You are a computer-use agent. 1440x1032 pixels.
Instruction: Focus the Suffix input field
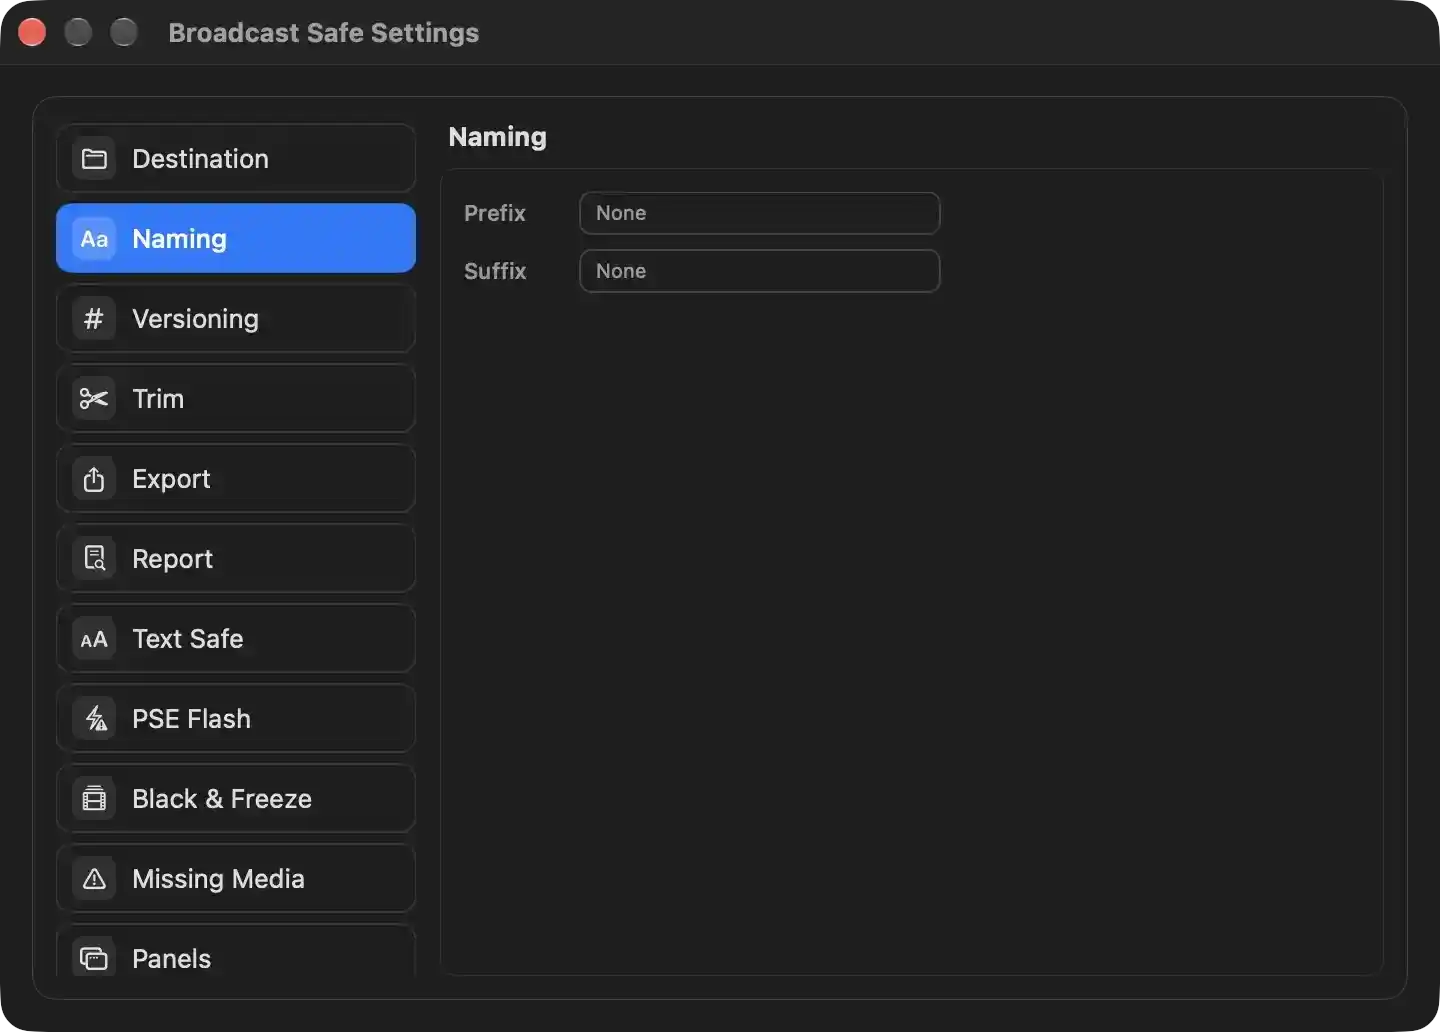click(760, 271)
